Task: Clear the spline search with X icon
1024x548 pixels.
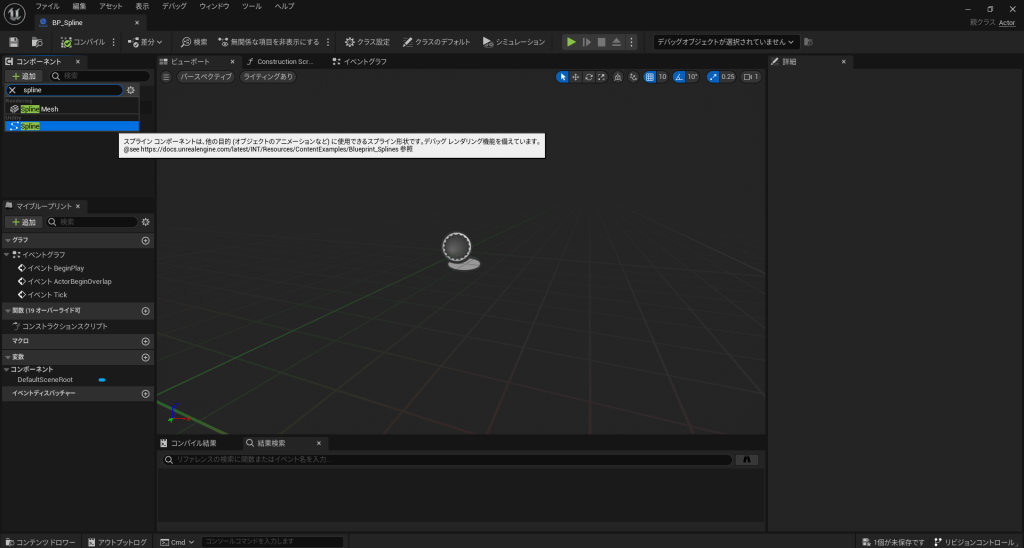Action: point(12,90)
